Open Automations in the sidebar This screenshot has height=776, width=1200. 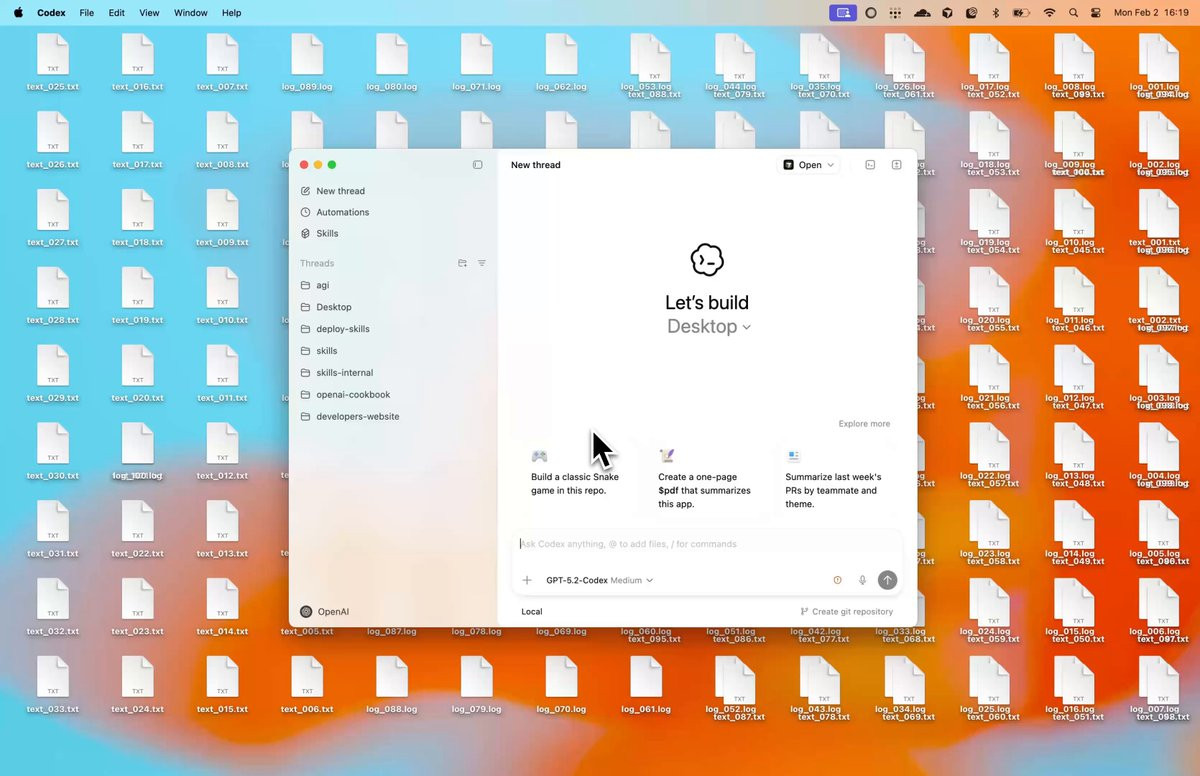click(x=393, y=212)
